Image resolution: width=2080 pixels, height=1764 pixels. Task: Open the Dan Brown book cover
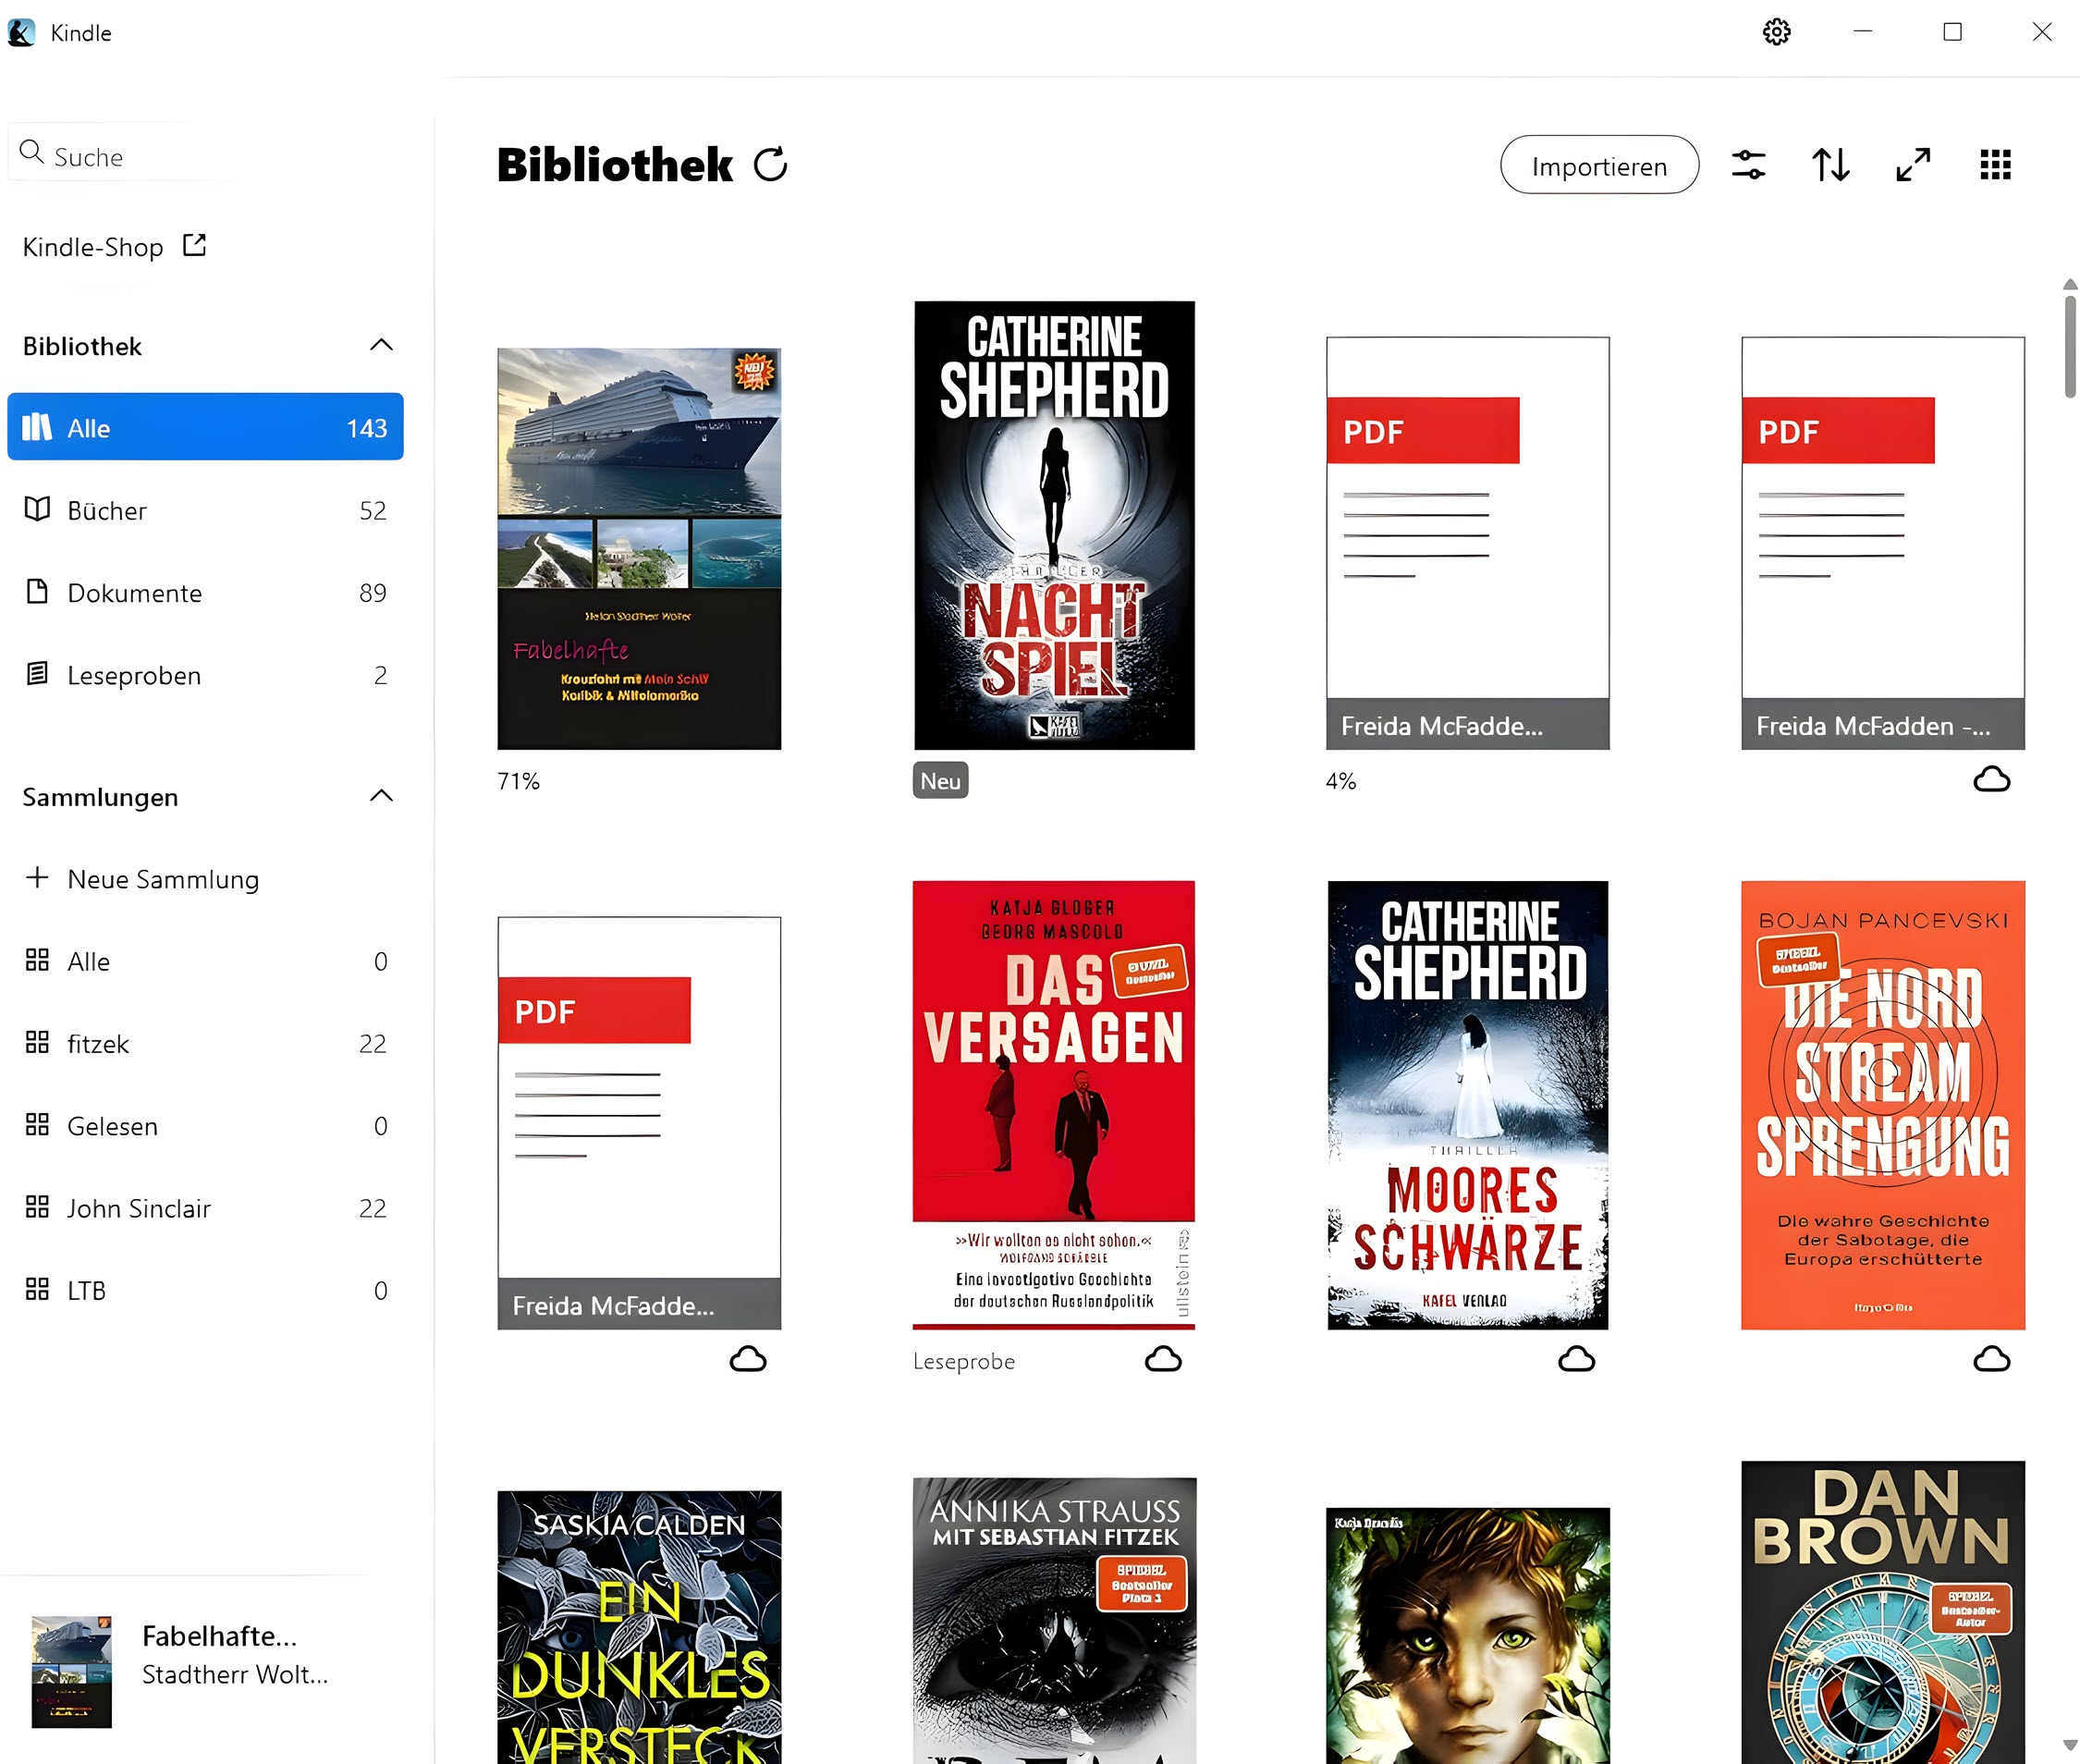point(1883,1611)
